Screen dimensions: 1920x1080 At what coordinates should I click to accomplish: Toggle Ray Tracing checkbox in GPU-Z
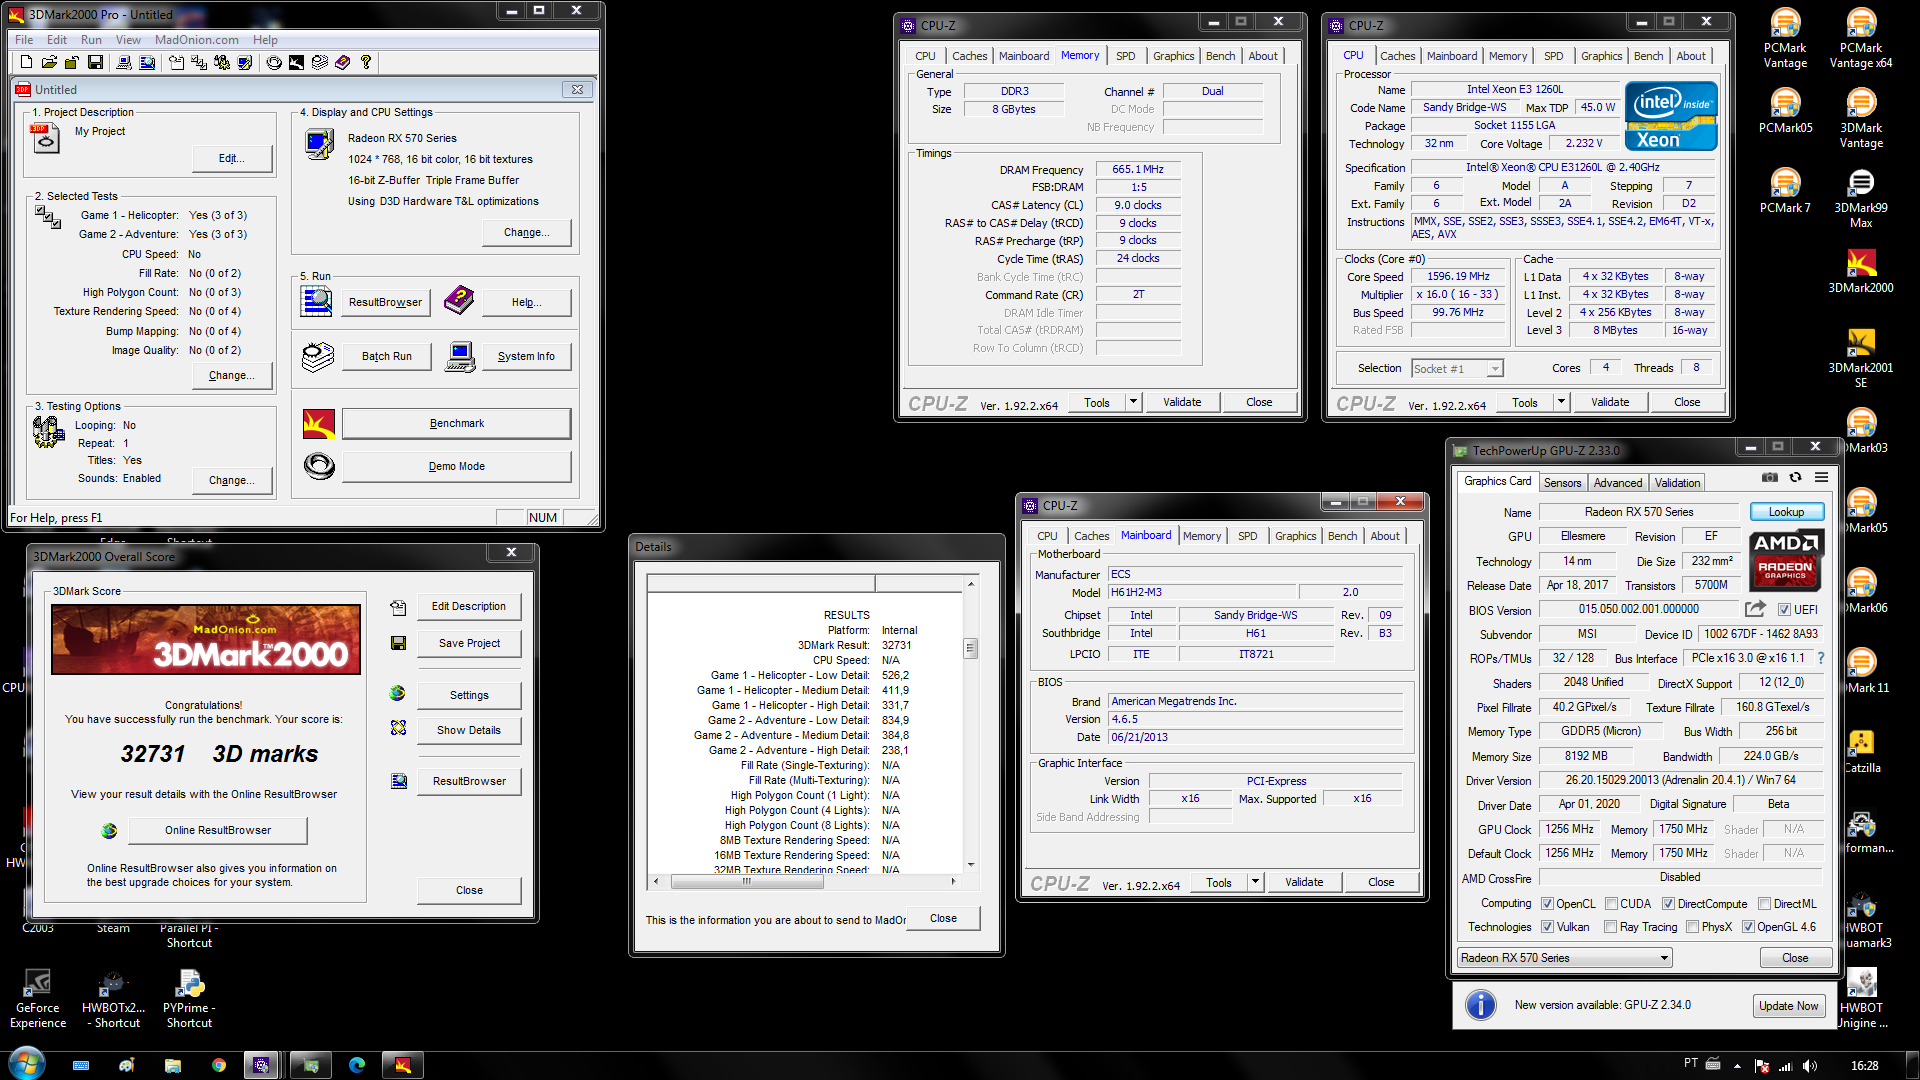pos(1610,927)
